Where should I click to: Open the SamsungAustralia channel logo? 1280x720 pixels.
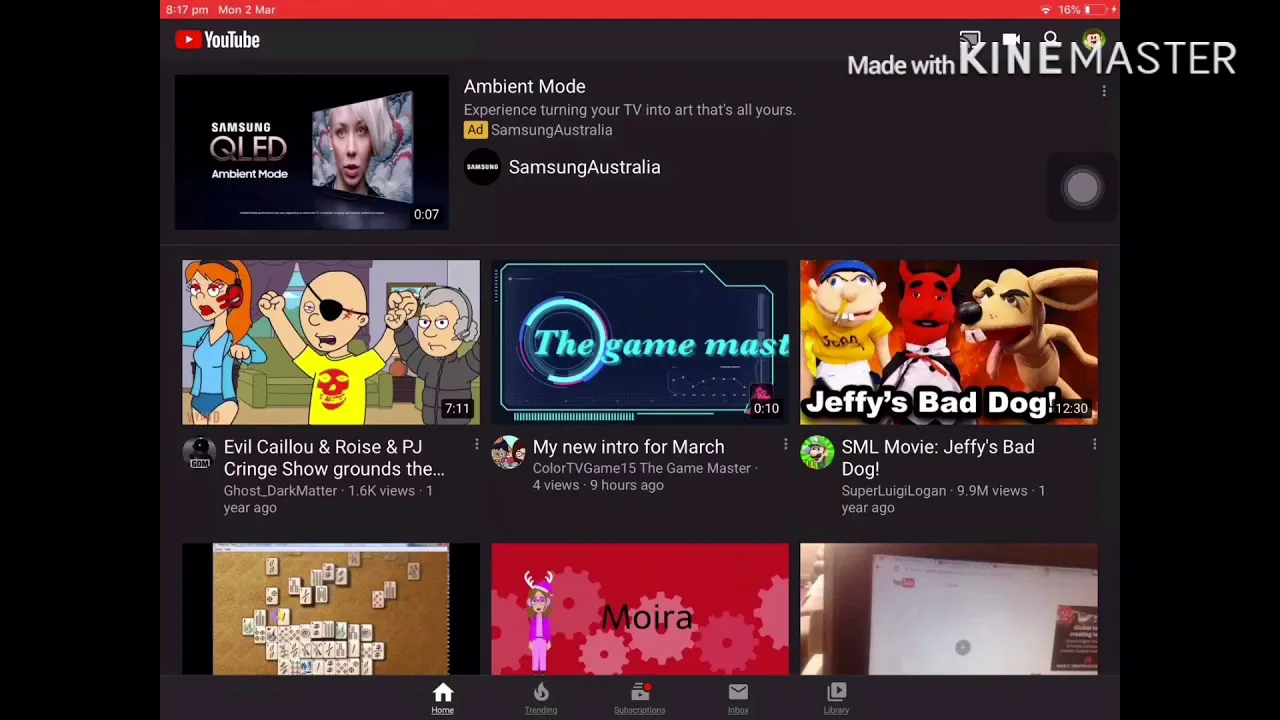pyautogui.click(x=482, y=167)
